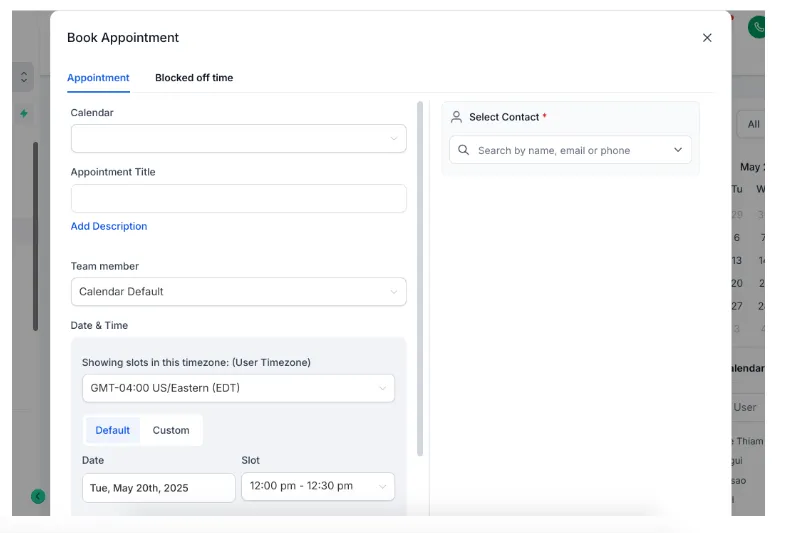Viewport: 810px width, 533px height.
Task: Click the person icon beside Select Contact
Action: pos(456,117)
